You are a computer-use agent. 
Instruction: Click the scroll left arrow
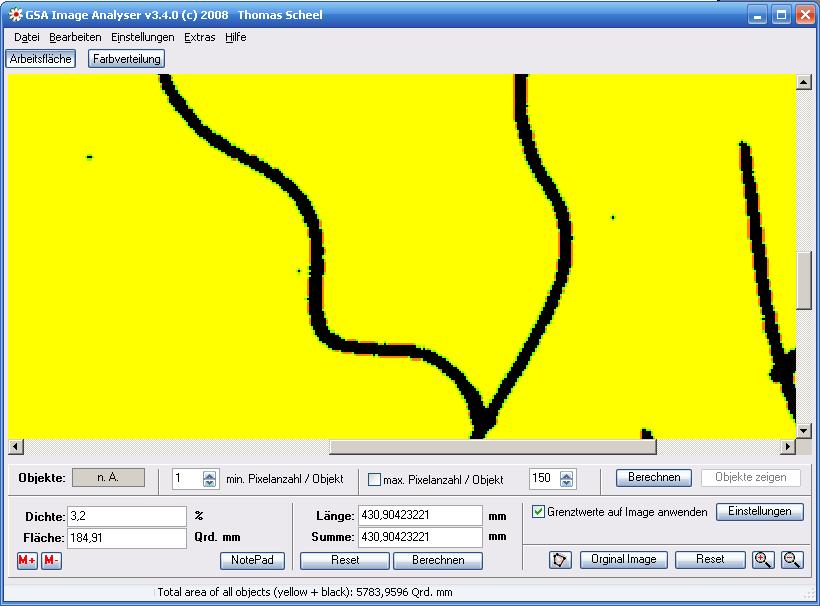[16, 447]
